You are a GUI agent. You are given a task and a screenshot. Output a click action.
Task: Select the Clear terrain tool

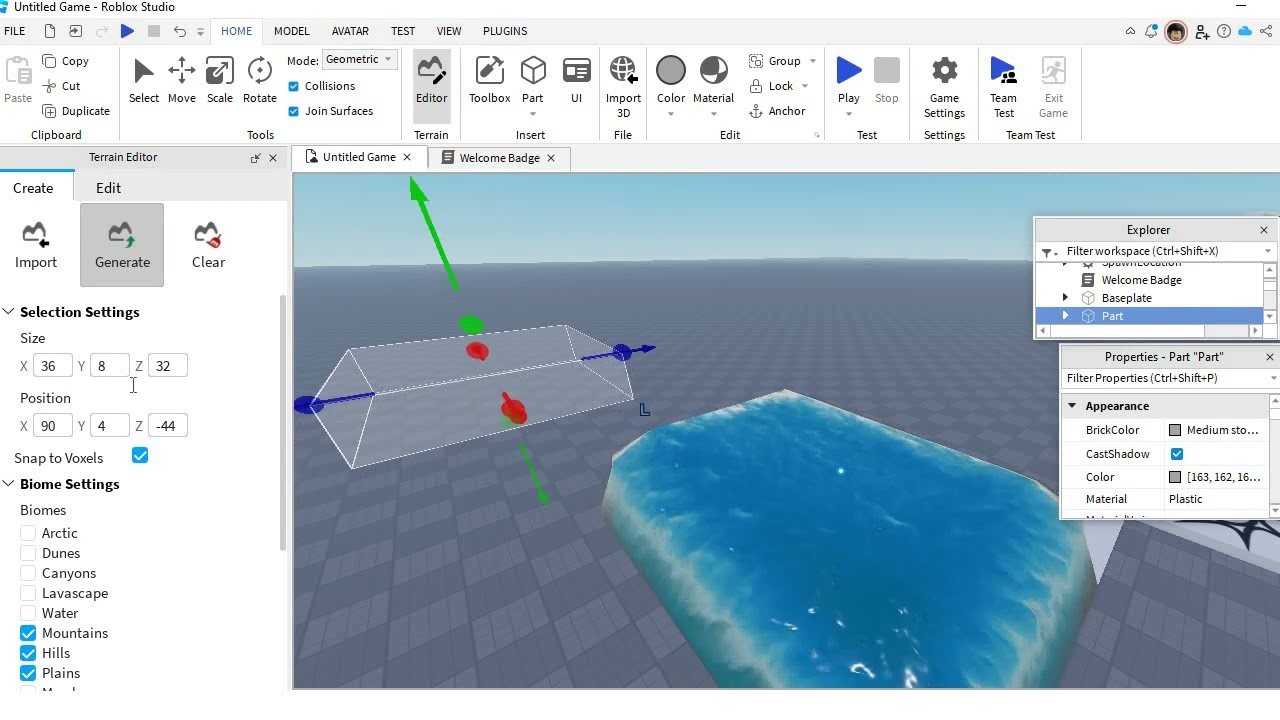(208, 245)
